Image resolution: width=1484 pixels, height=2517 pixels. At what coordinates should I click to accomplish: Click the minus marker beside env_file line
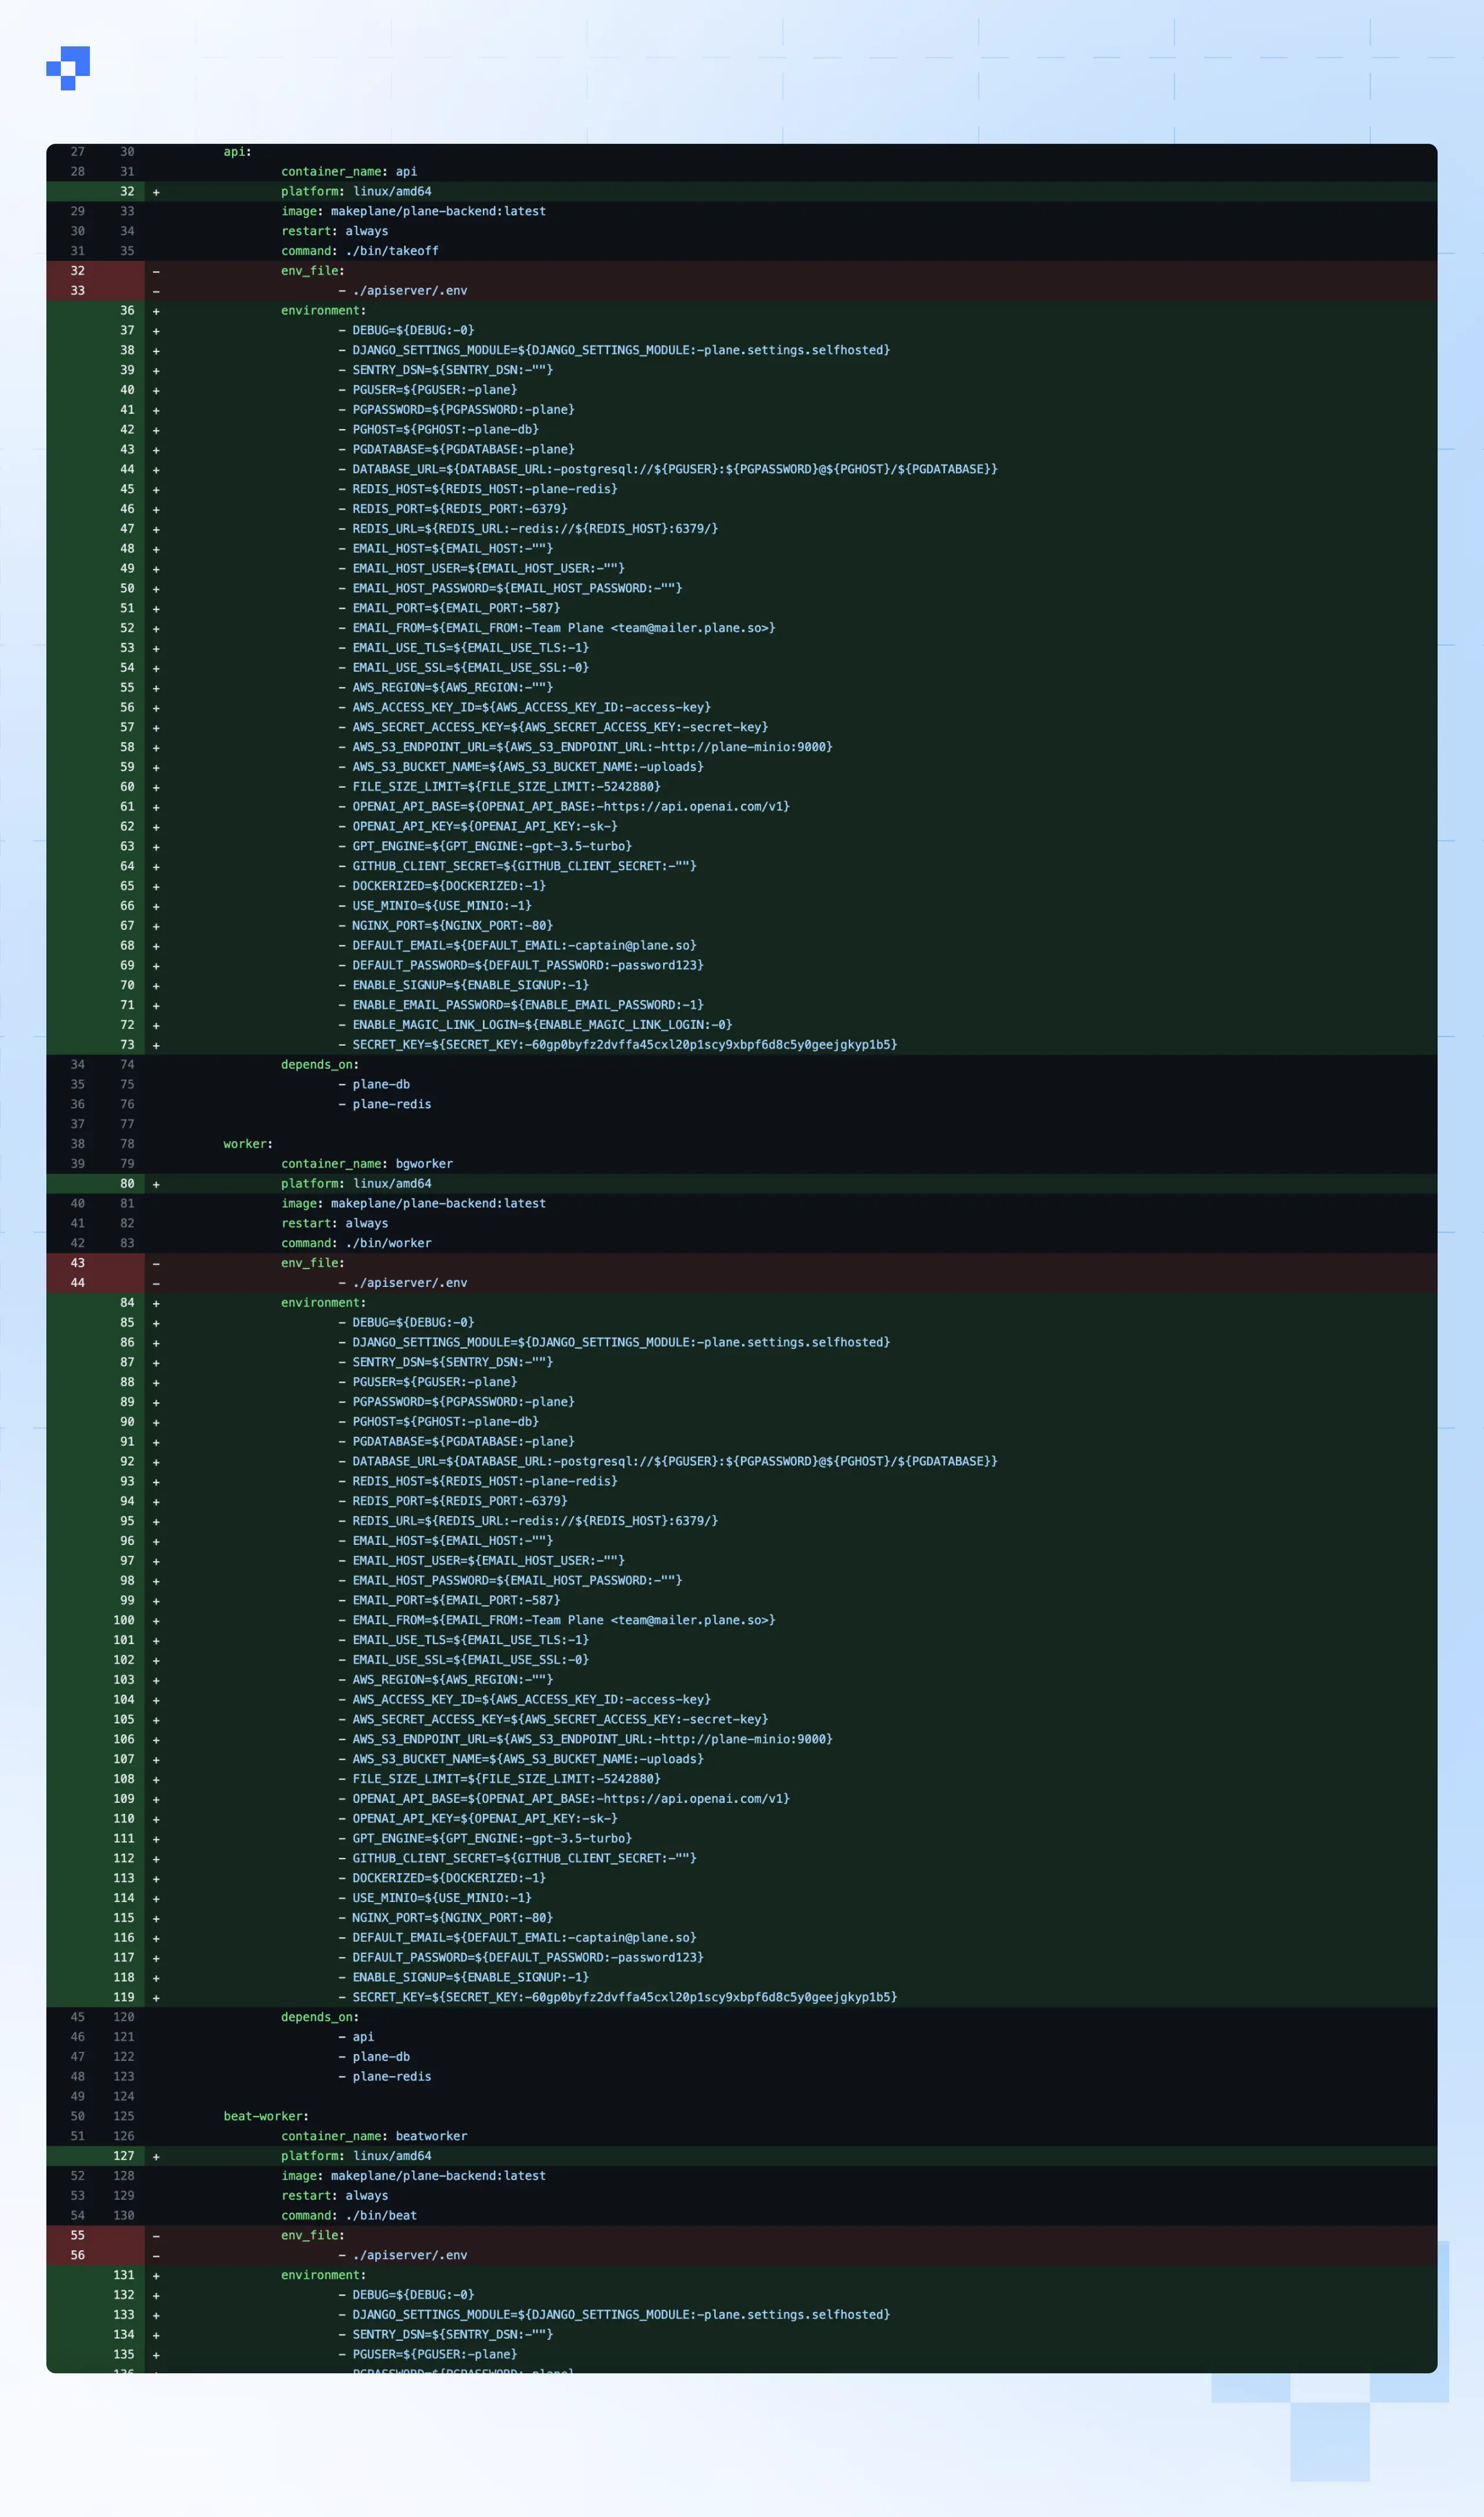point(155,270)
